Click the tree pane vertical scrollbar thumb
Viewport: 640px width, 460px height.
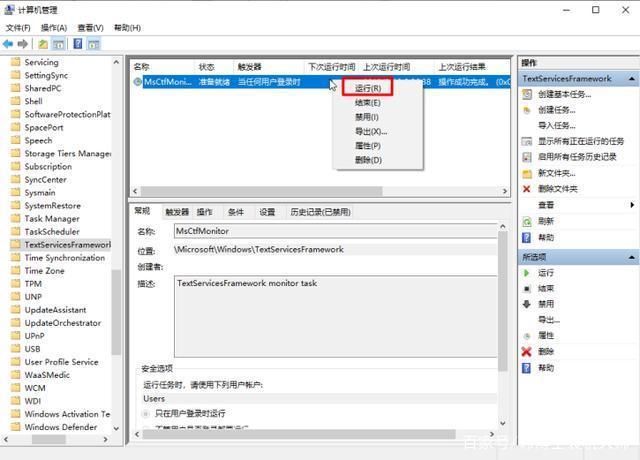[116, 312]
